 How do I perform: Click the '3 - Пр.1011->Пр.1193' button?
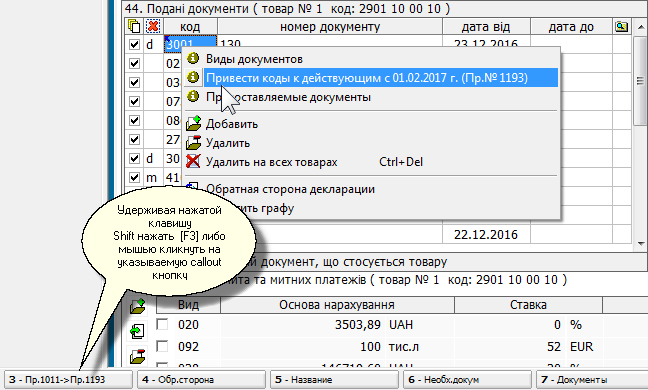(68, 380)
